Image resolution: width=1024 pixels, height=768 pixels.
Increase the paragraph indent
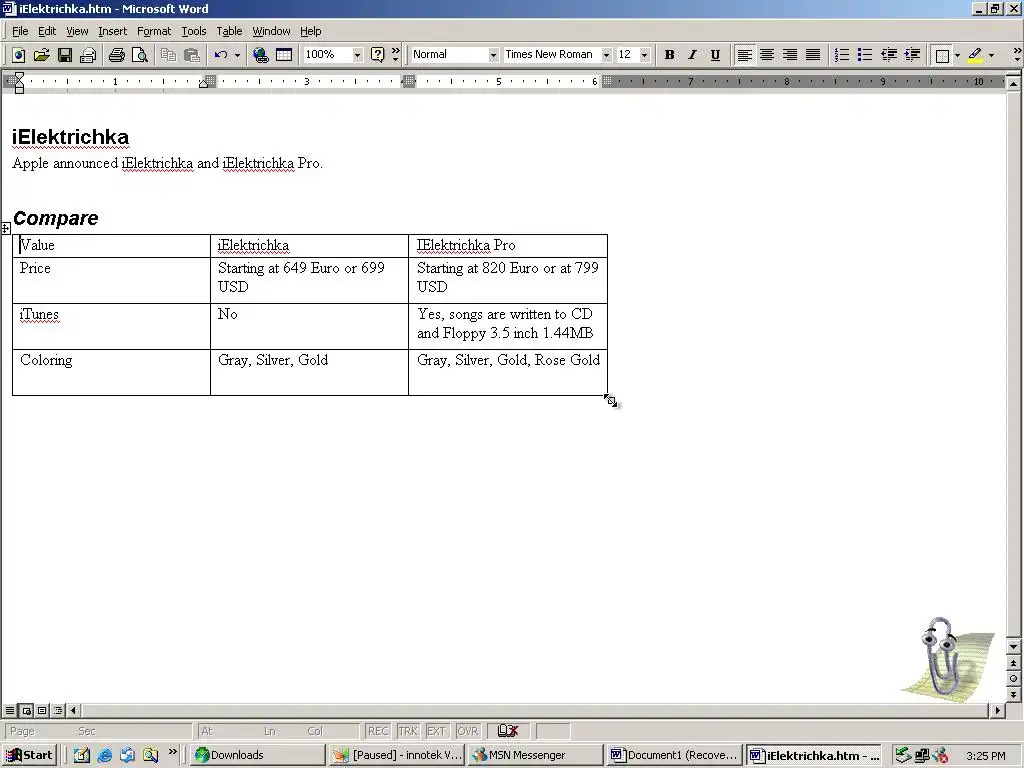[x=912, y=55]
